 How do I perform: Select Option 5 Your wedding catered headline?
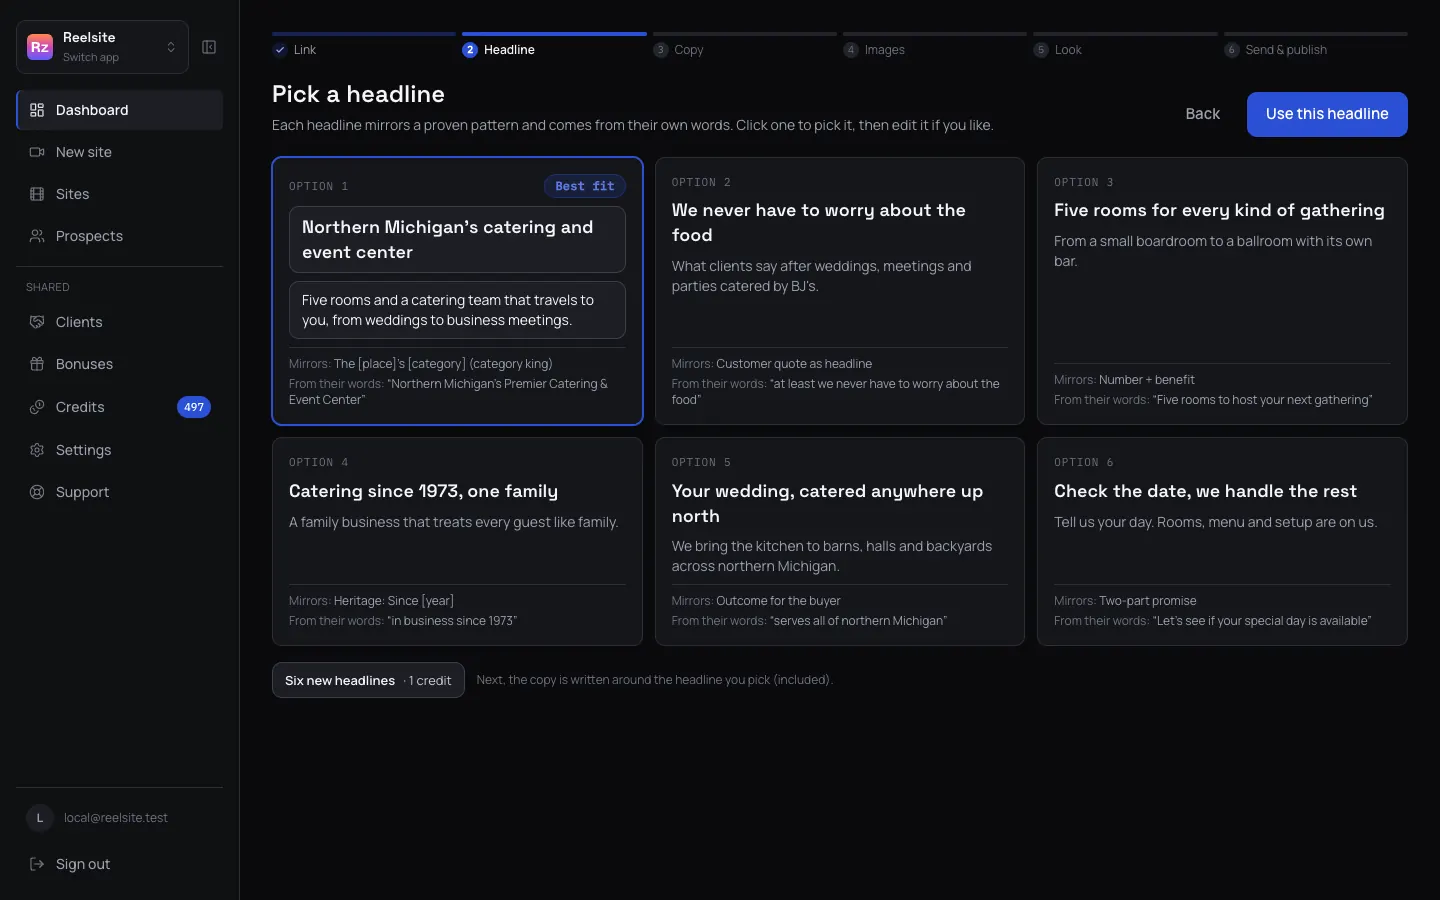coord(840,541)
